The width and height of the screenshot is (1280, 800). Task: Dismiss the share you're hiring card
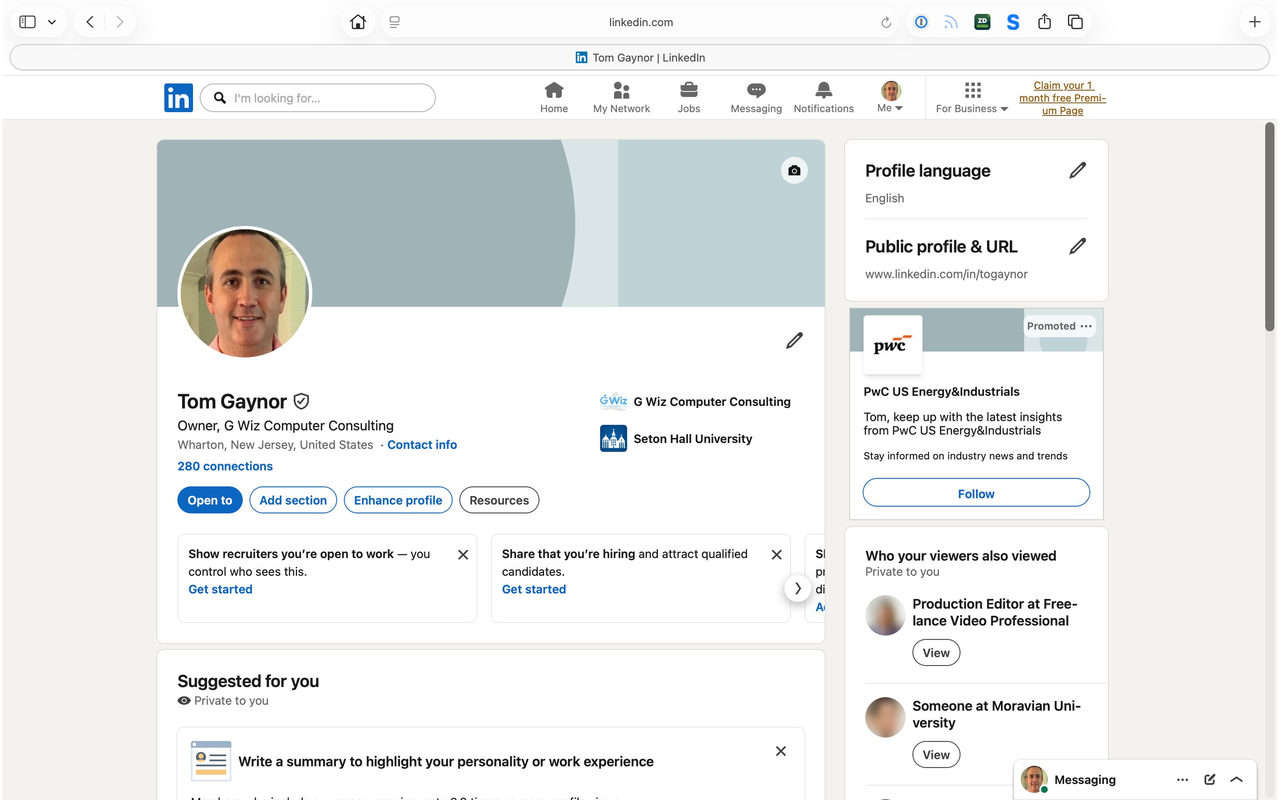click(777, 555)
